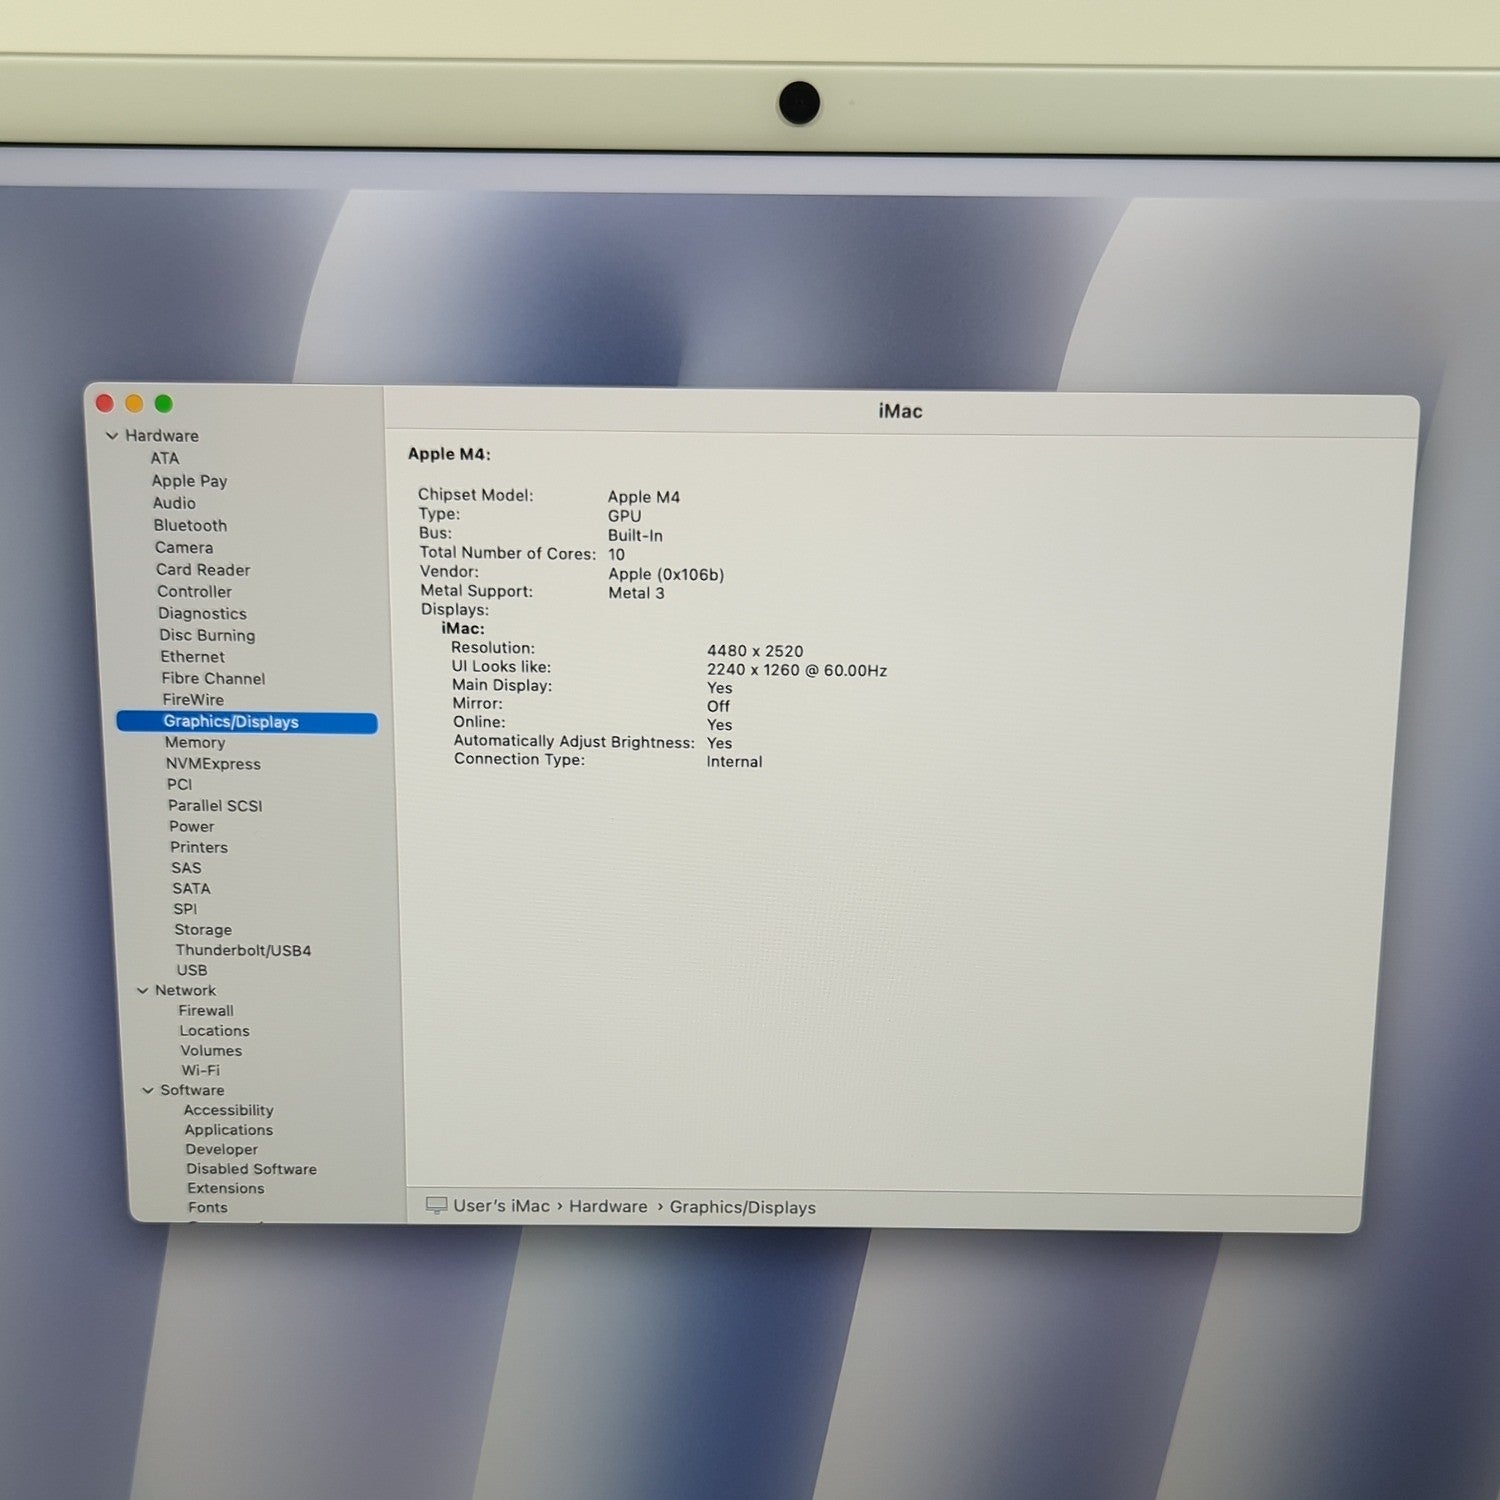This screenshot has height=1500, width=1500.
Task: Zoom window with green button
Action: coord(164,404)
